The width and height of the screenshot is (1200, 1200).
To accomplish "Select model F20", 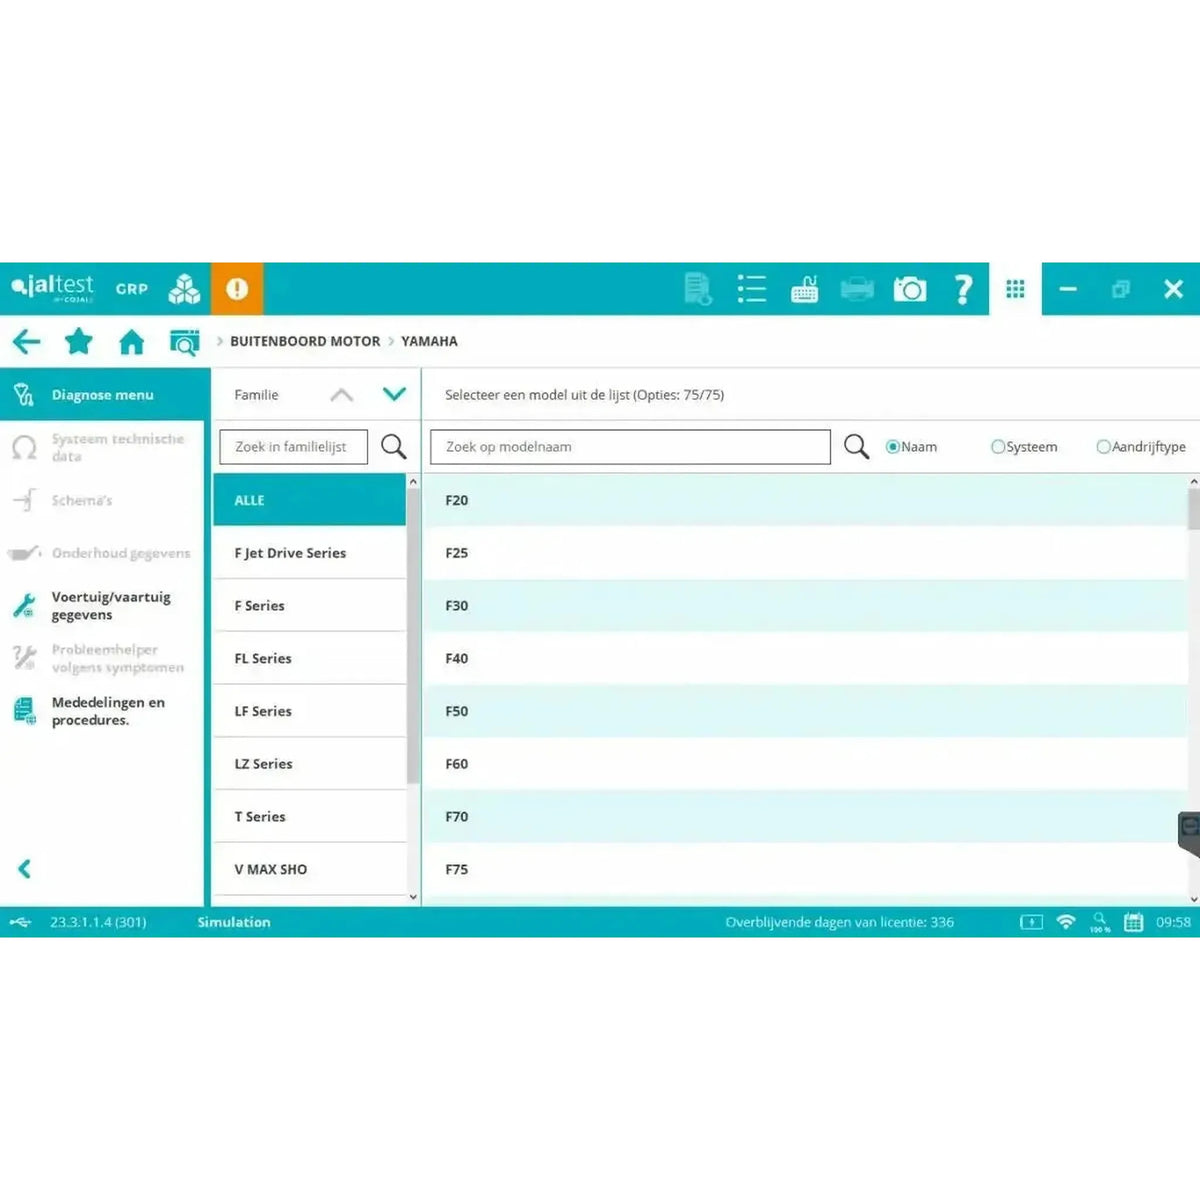I will [x=805, y=500].
